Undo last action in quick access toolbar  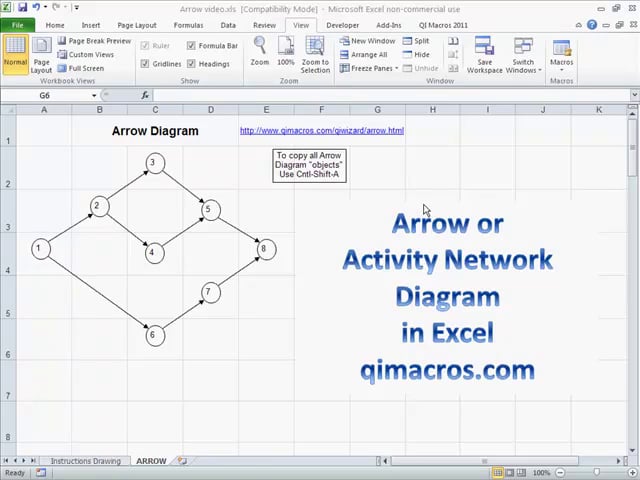click(x=36, y=7)
